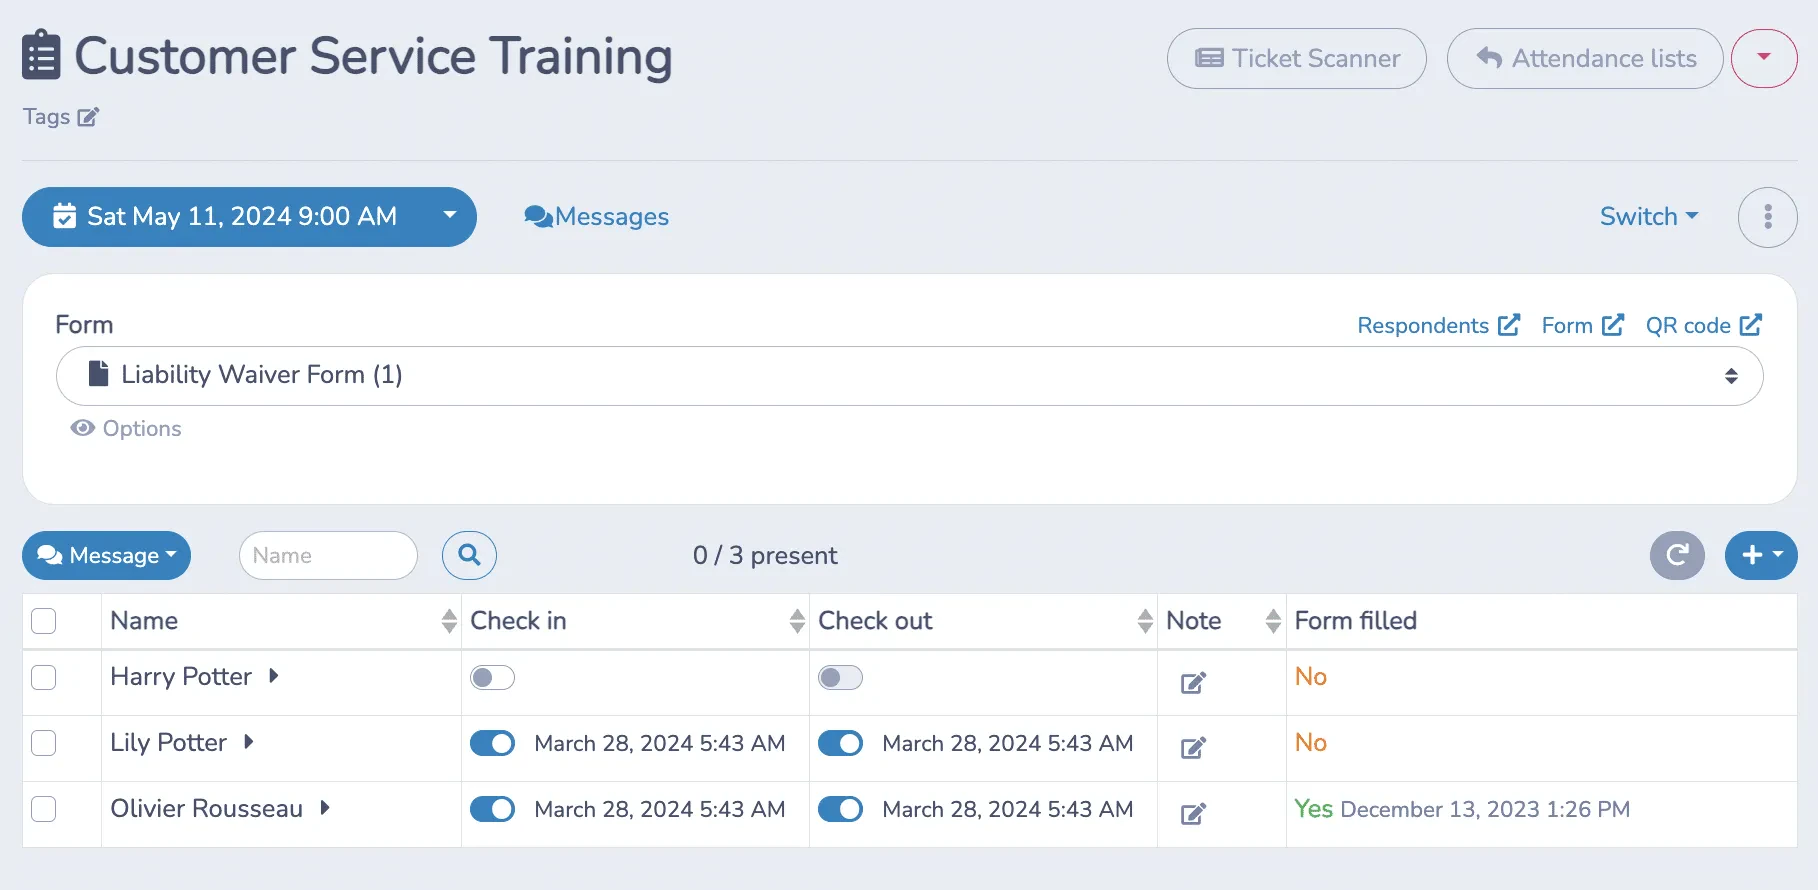Open the Sat May 11, 2024 date selector
Image resolution: width=1818 pixels, height=890 pixels.
[x=249, y=217]
